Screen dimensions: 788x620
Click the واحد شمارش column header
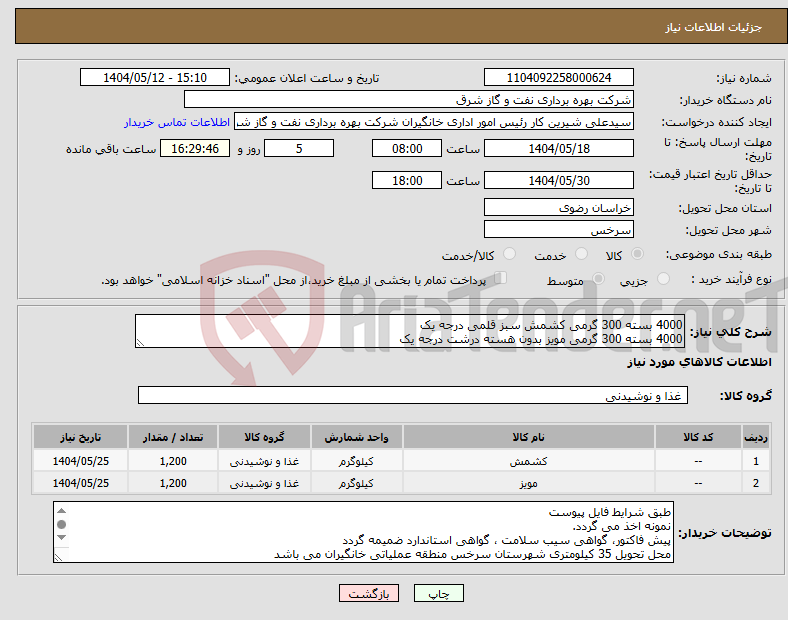[x=356, y=437]
